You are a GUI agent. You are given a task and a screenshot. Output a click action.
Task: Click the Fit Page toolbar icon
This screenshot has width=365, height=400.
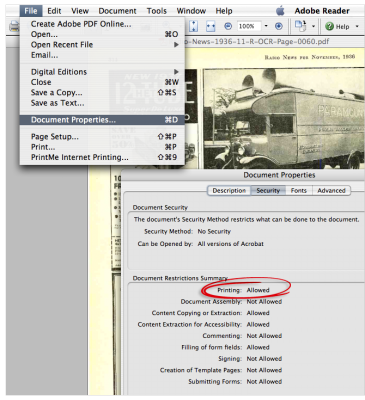coord(194,26)
